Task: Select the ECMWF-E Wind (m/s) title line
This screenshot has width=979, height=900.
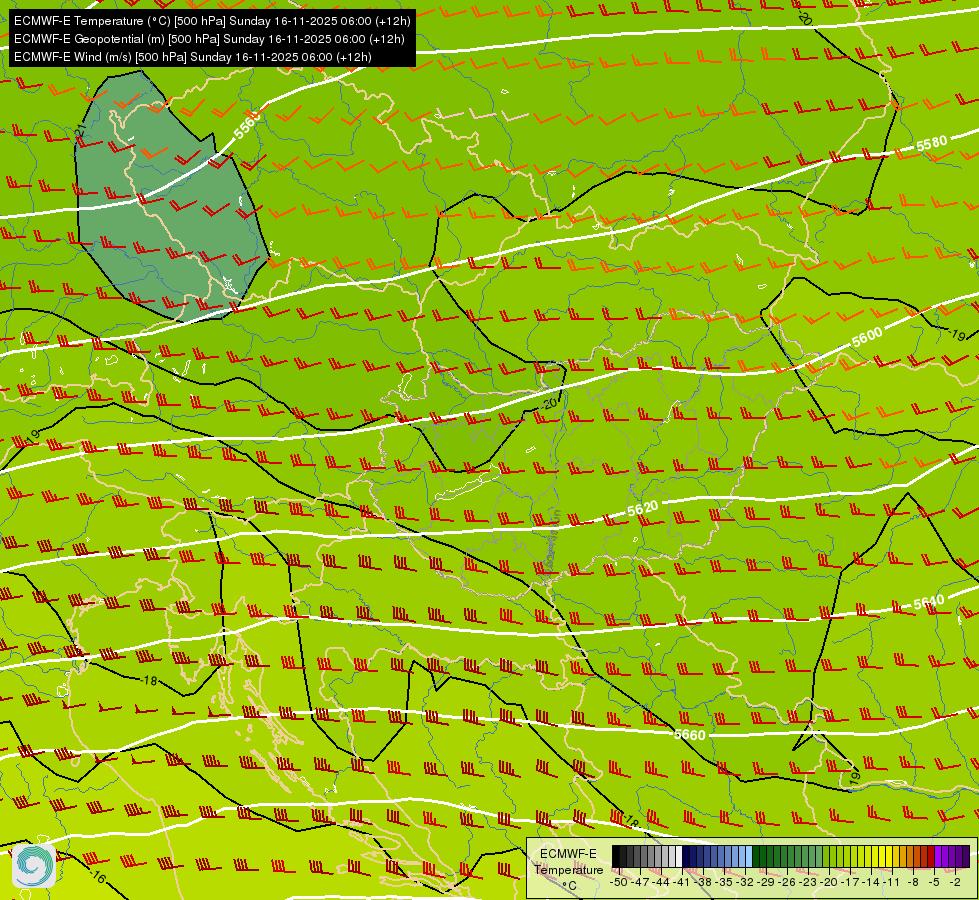Action: pos(193,57)
